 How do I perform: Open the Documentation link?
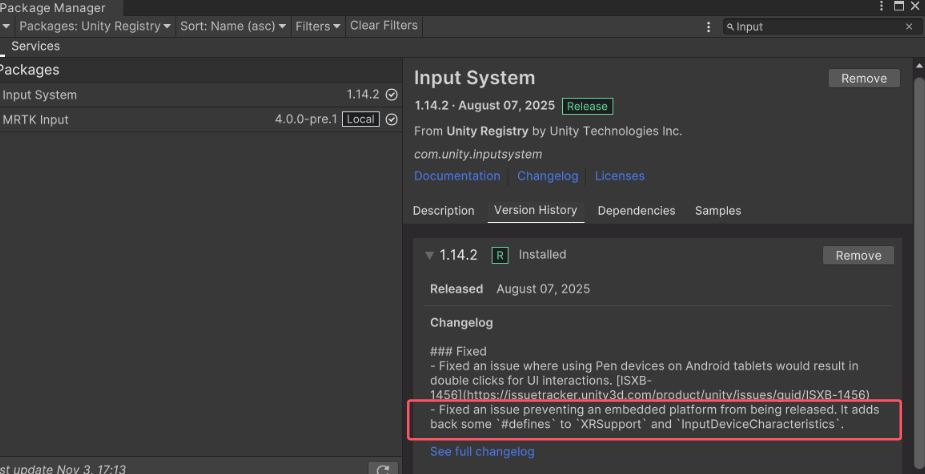(x=457, y=176)
